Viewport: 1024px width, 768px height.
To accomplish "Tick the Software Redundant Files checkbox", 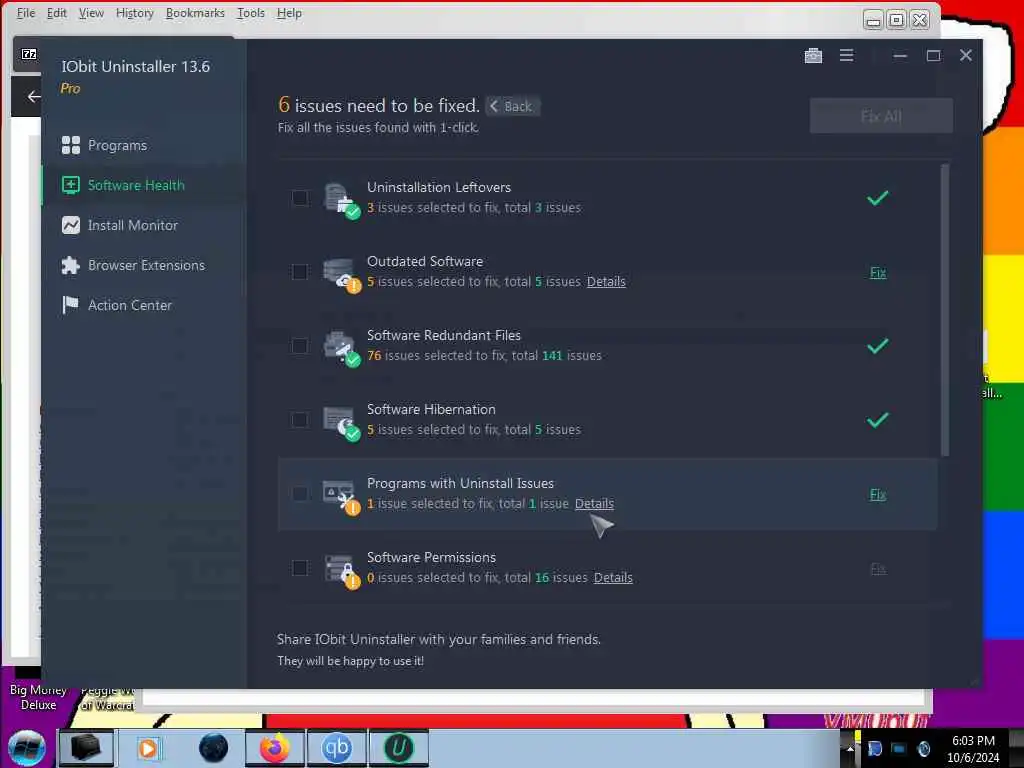I will tap(300, 345).
